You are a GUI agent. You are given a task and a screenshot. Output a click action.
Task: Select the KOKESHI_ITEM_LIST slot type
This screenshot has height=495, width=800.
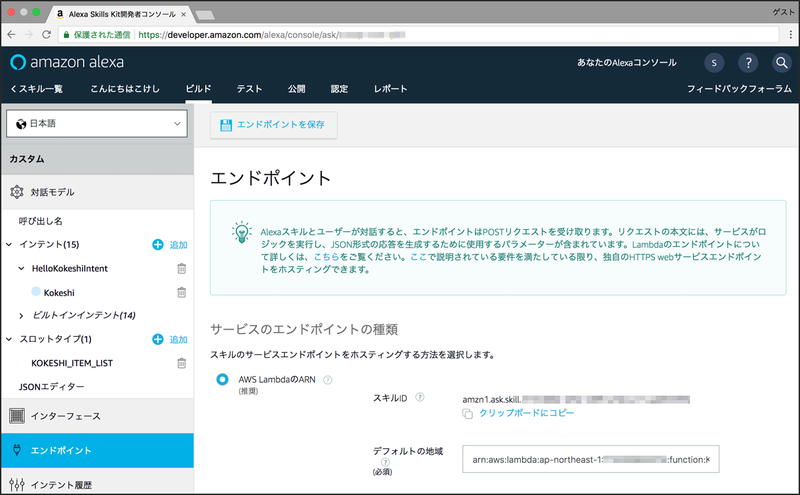tap(72, 363)
